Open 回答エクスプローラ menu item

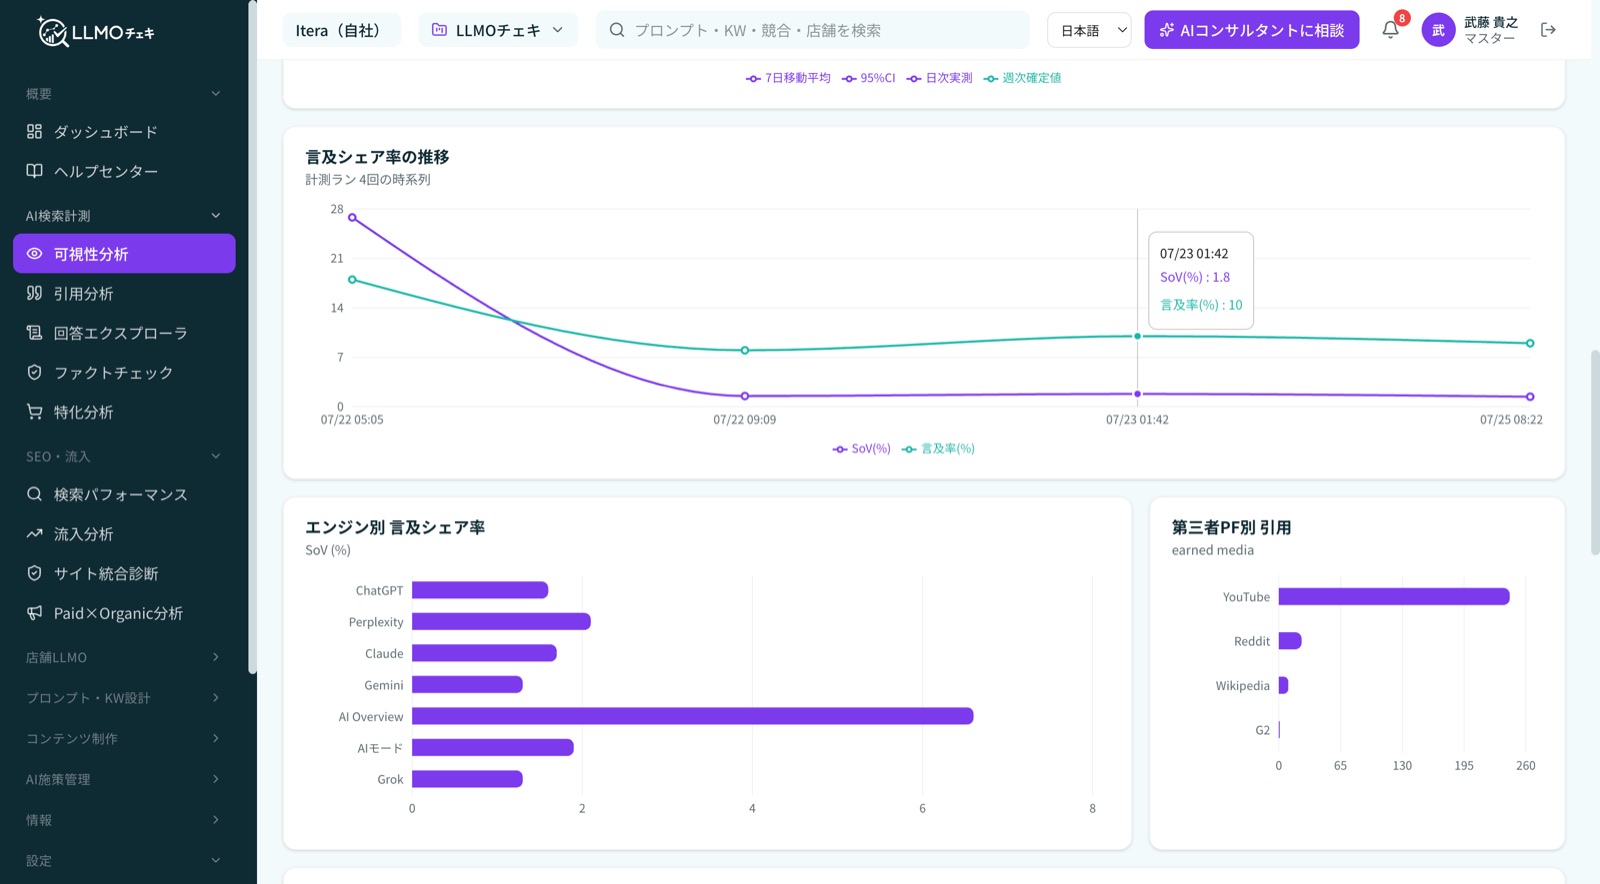tap(124, 333)
